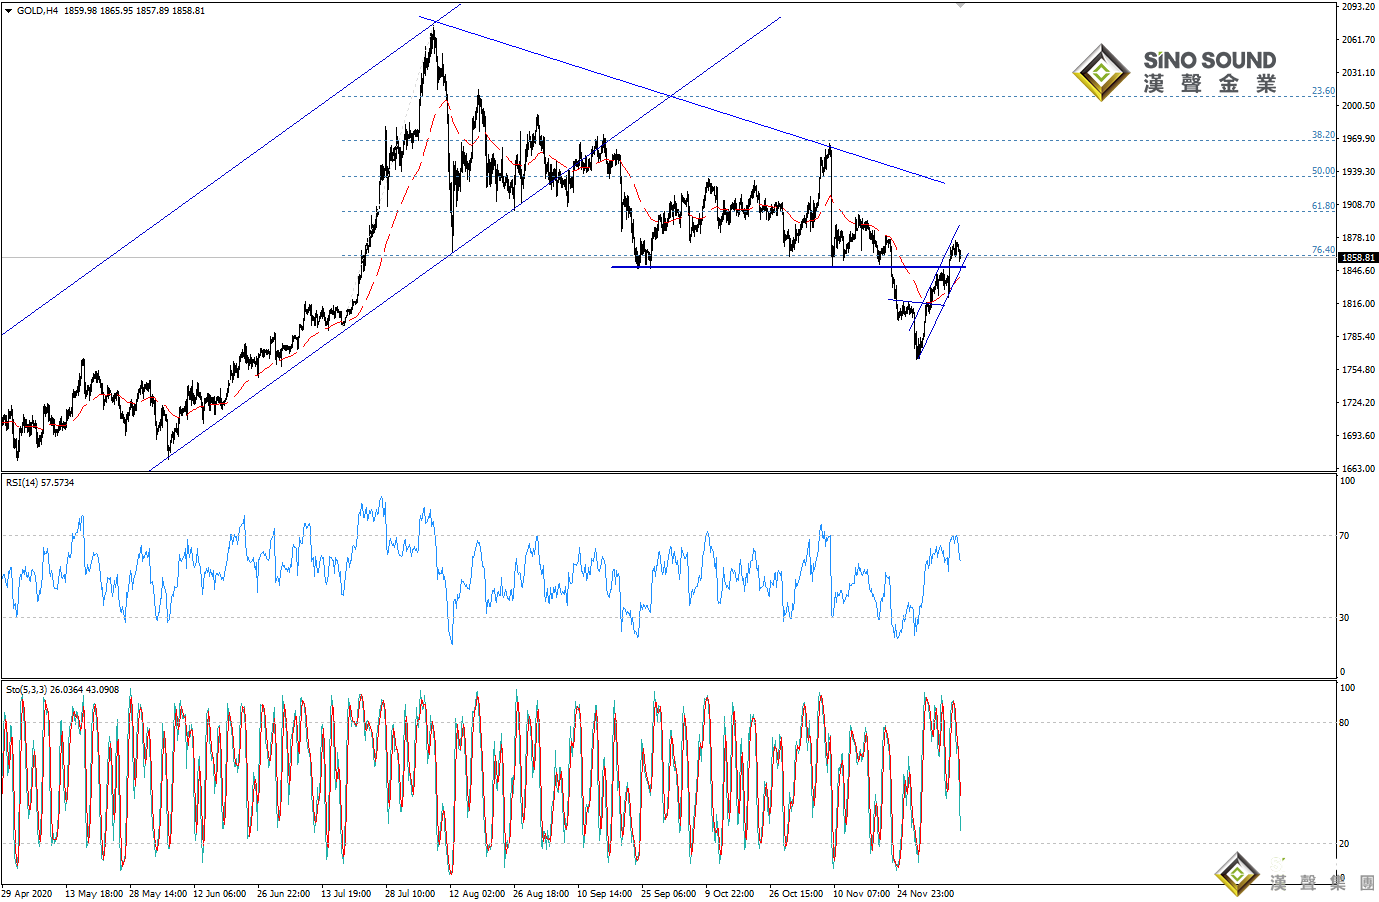
Task: Click the RSI 70 level scale label
Action: [x=1345, y=536]
